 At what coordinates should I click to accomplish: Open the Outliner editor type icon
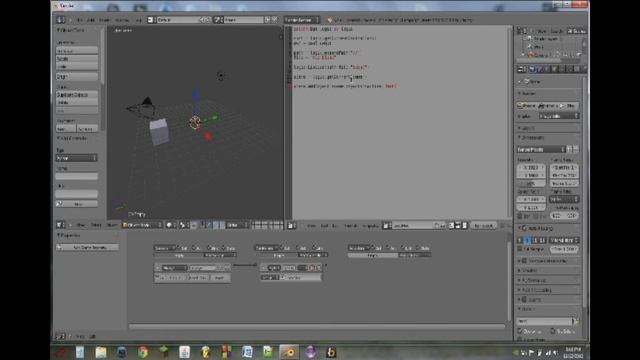pyautogui.click(x=521, y=31)
